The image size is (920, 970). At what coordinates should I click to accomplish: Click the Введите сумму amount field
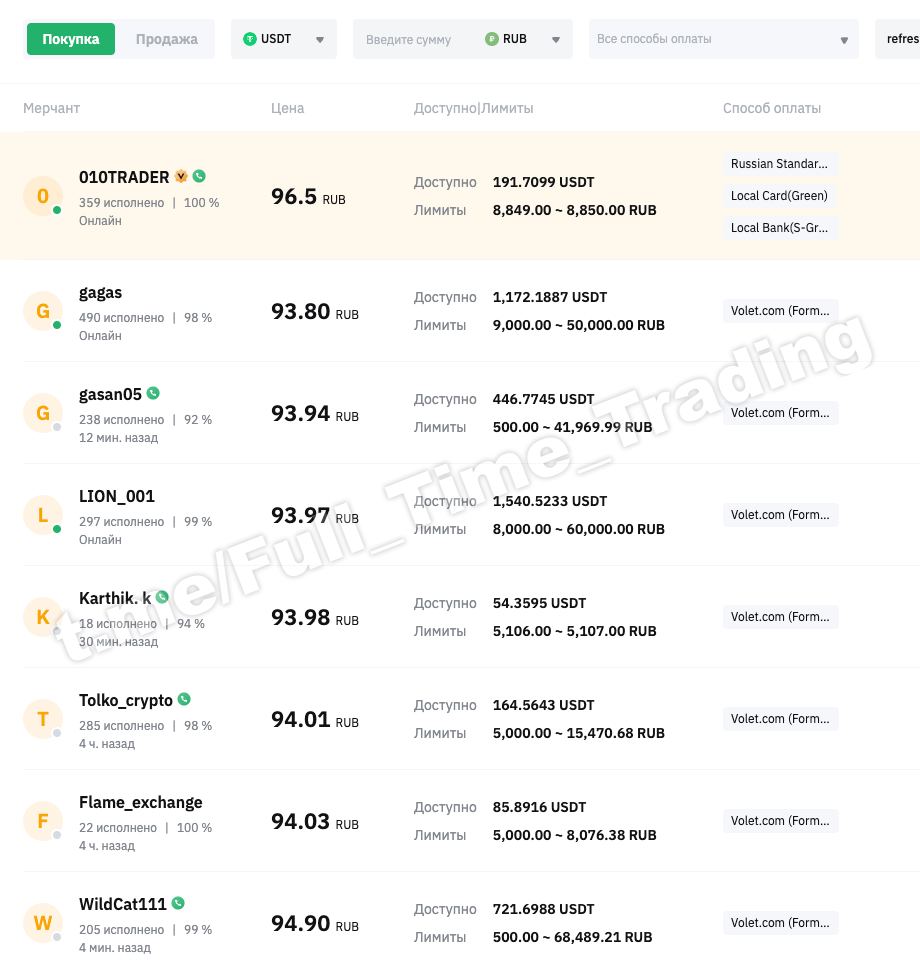[415, 39]
